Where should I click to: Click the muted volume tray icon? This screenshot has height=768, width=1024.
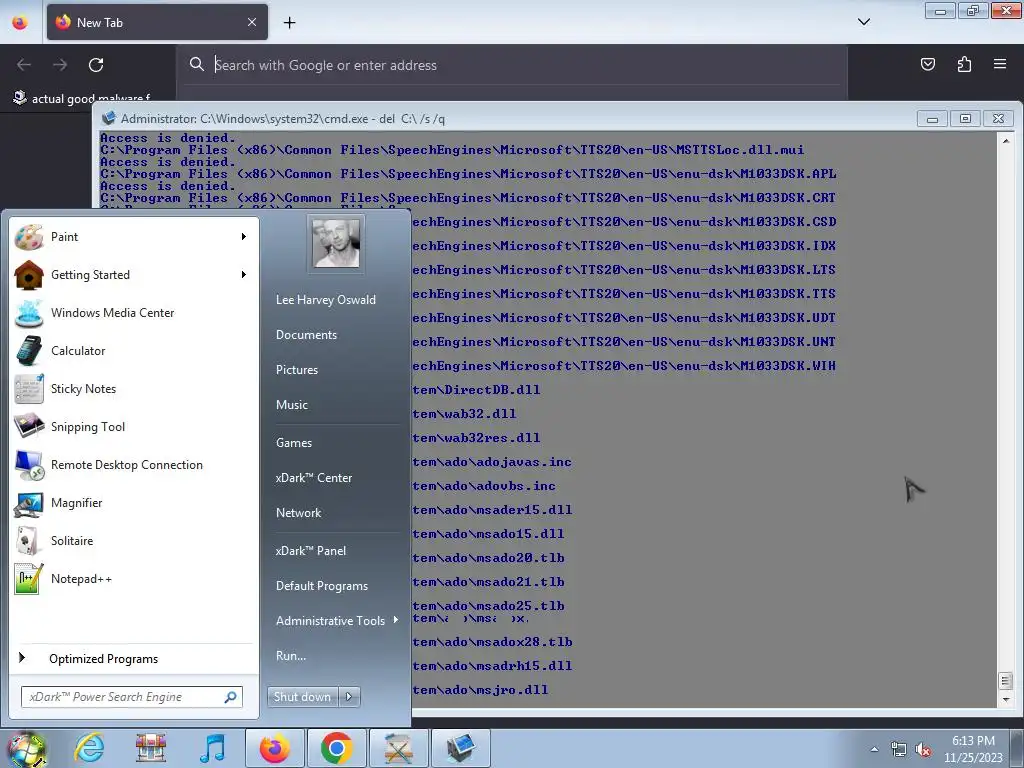point(923,750)
